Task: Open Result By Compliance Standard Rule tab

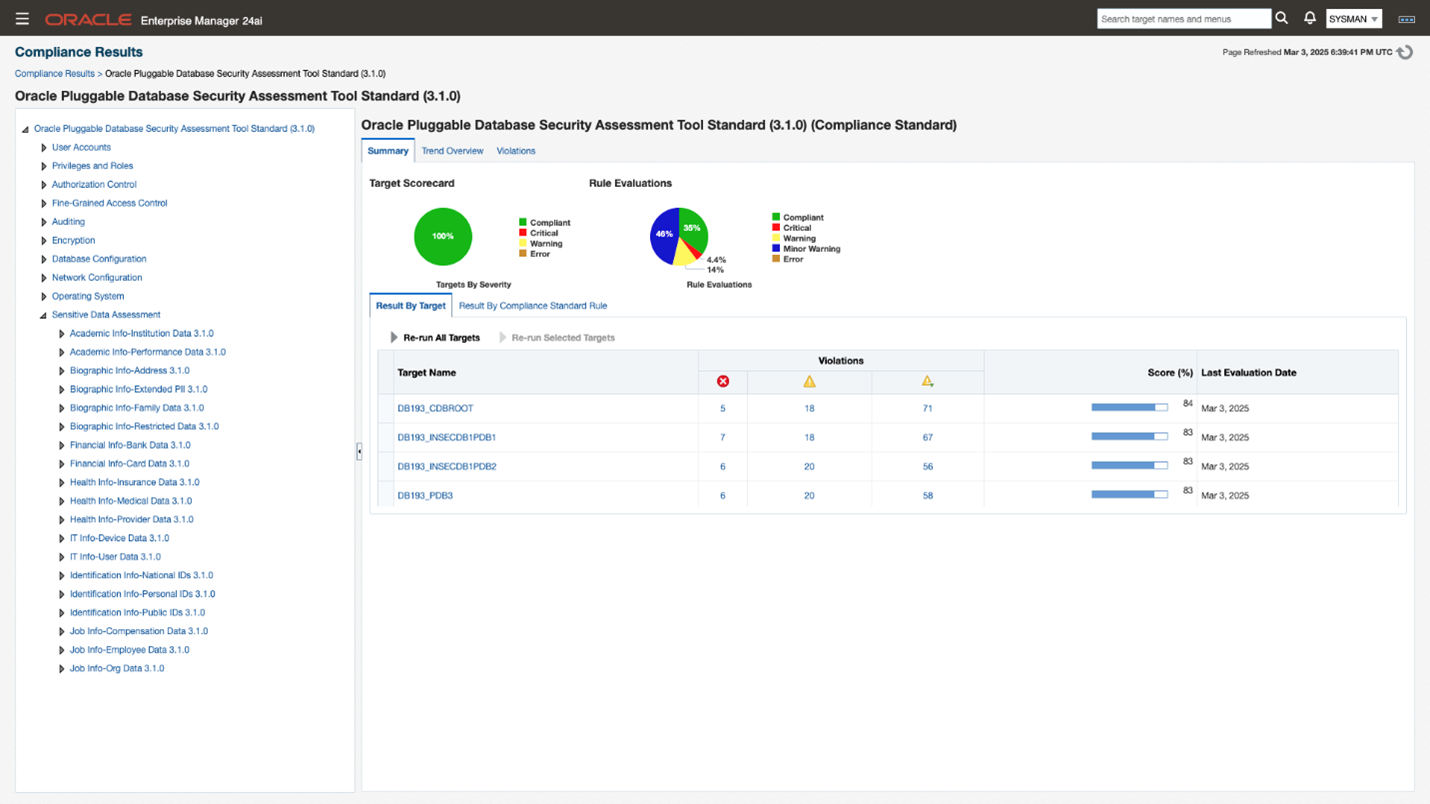Action: tap(532, 305)
